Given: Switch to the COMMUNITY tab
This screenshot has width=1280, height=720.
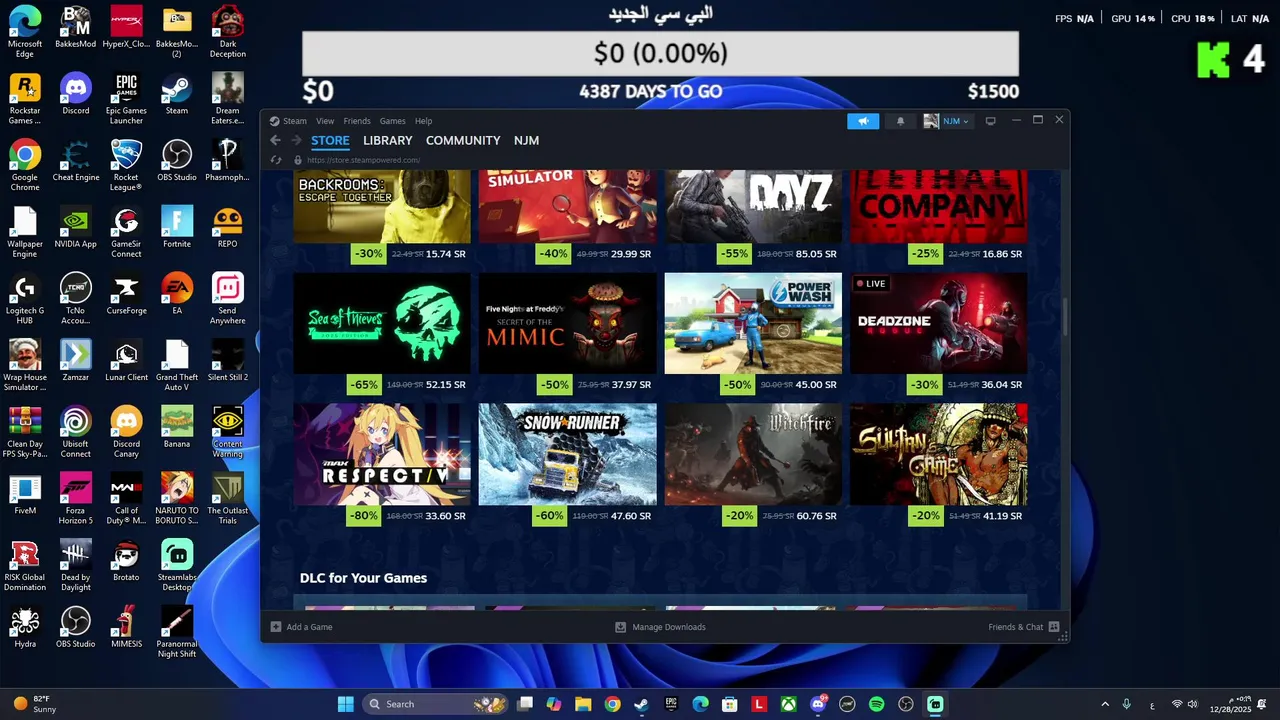Looking at the screenshot, I should coord(463,141).
